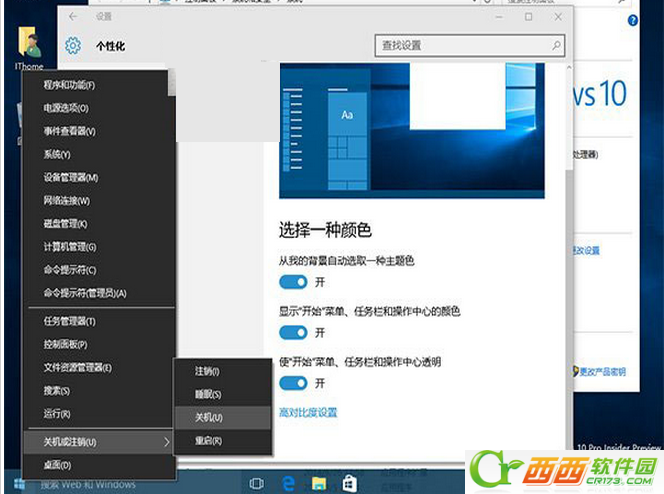Toggle the Start and taskbar color switch
This screenshot has height=494, width=664.
[293, 333]
